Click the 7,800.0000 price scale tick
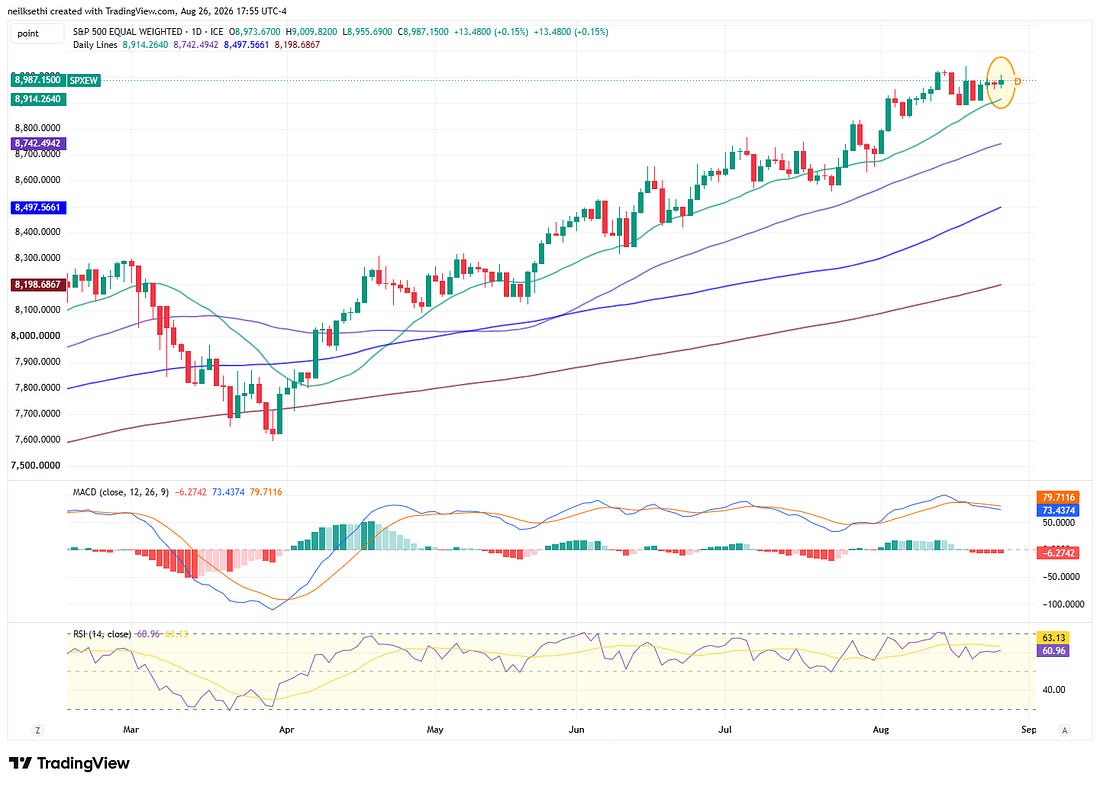Image resolution: width=1100 pixels, height=786 pixels. point(37,388)
